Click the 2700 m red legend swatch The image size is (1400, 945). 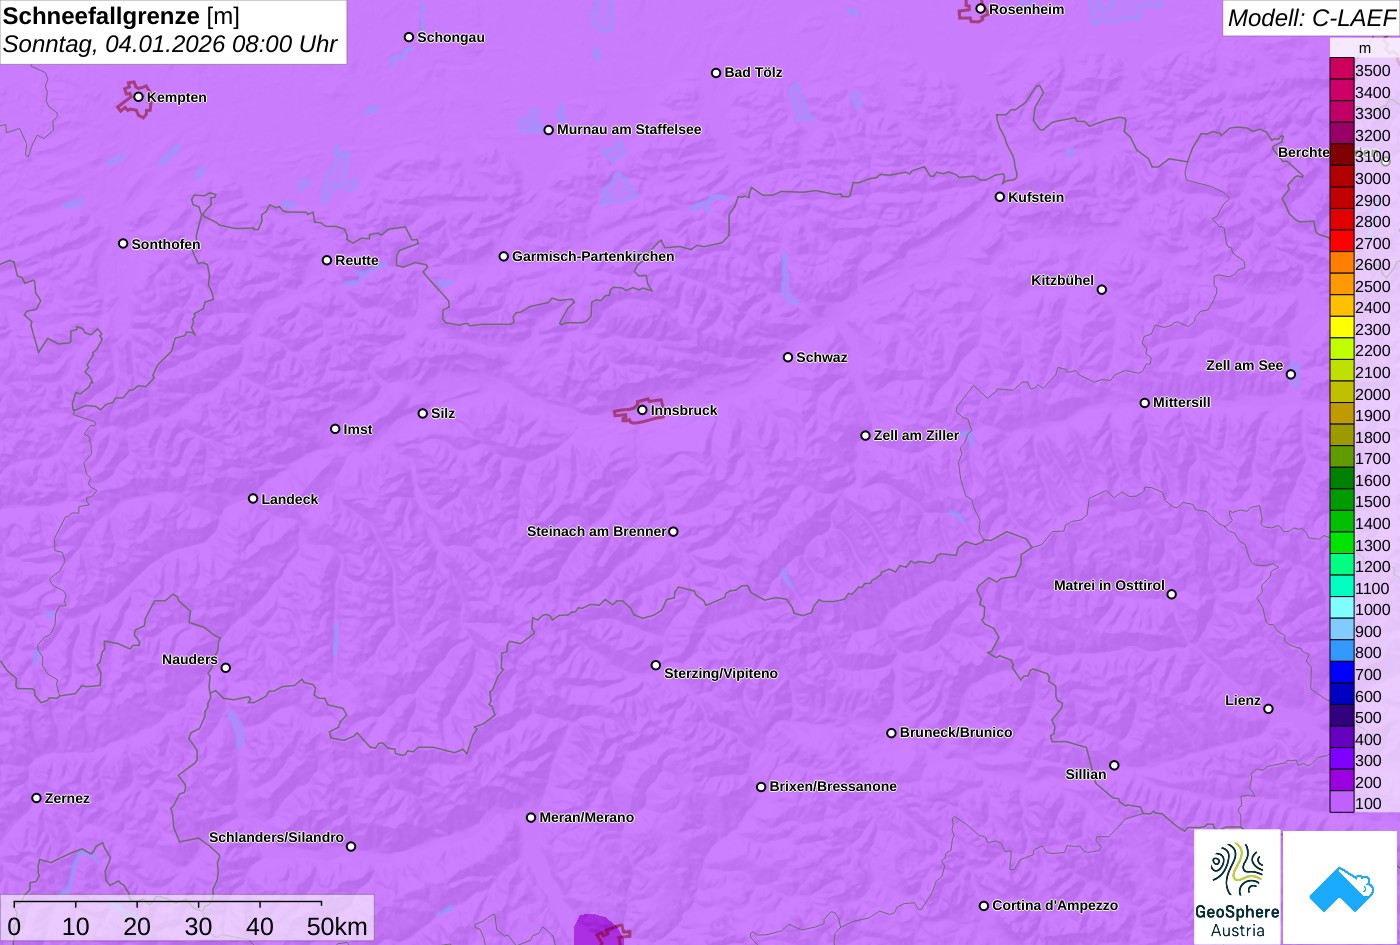point(1341,242)
